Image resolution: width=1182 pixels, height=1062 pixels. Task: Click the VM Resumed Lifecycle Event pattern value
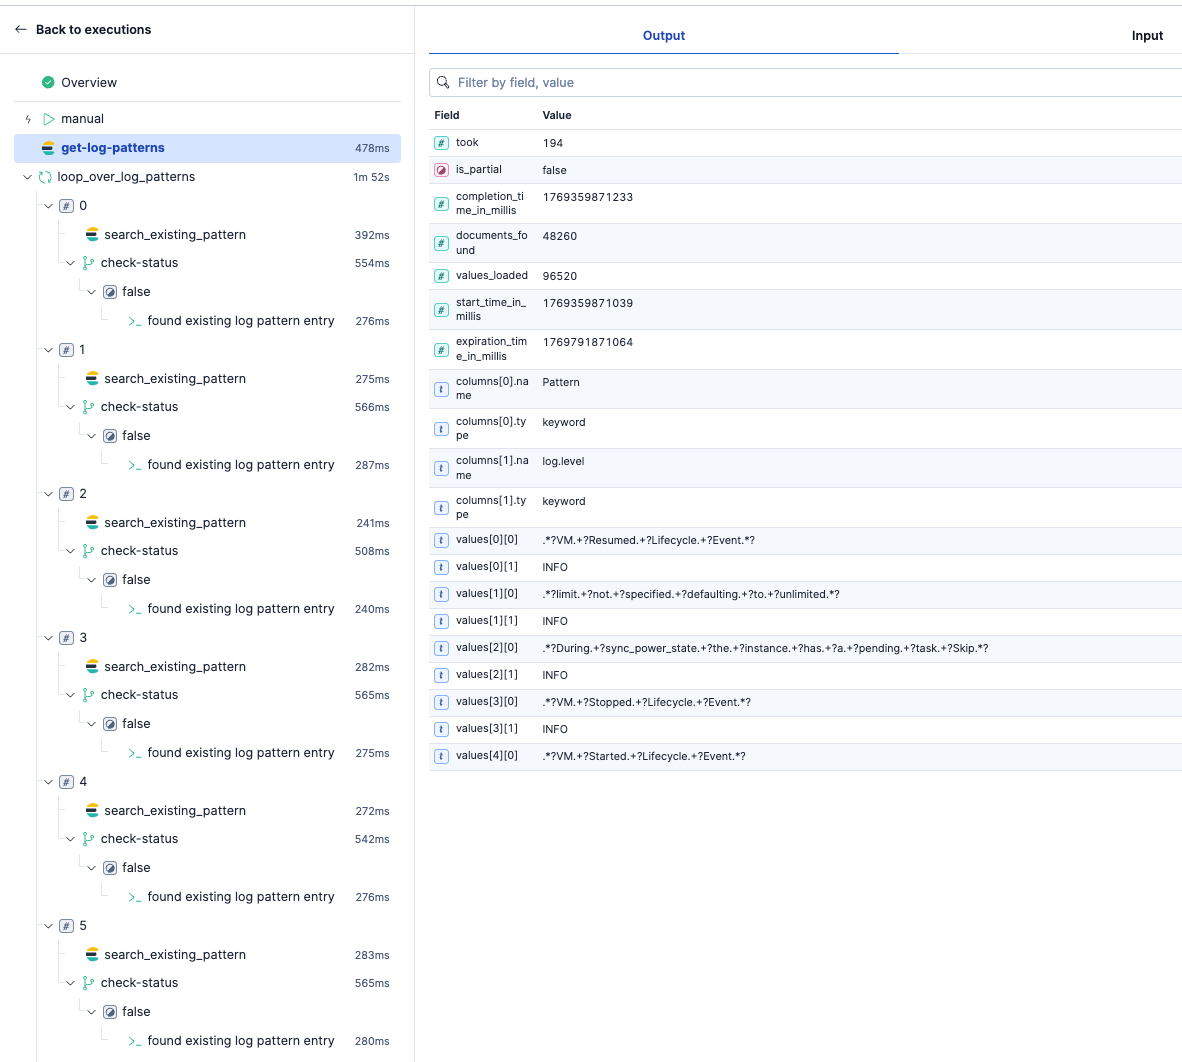[648, 540]
